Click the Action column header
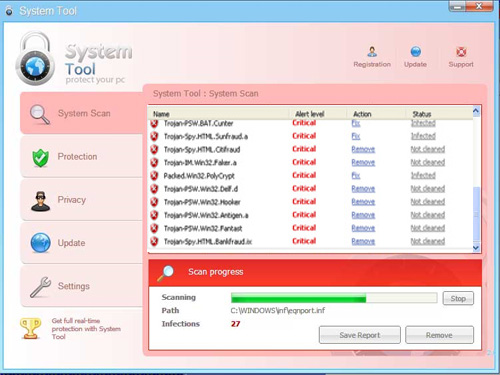Image resolution: width=500 pixels, height=375 pixels. 362,114
